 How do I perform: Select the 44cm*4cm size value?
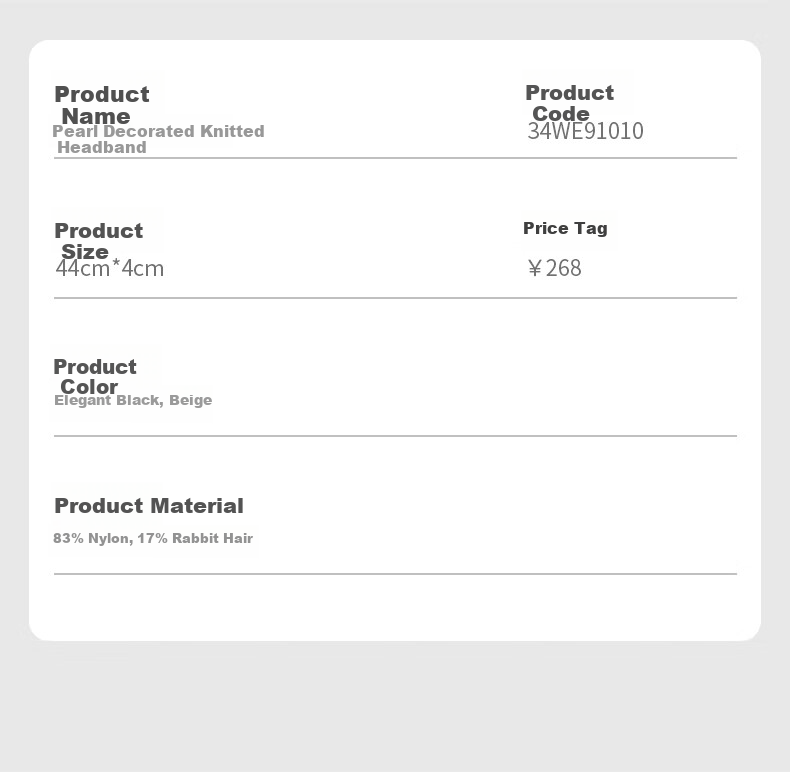110,268
